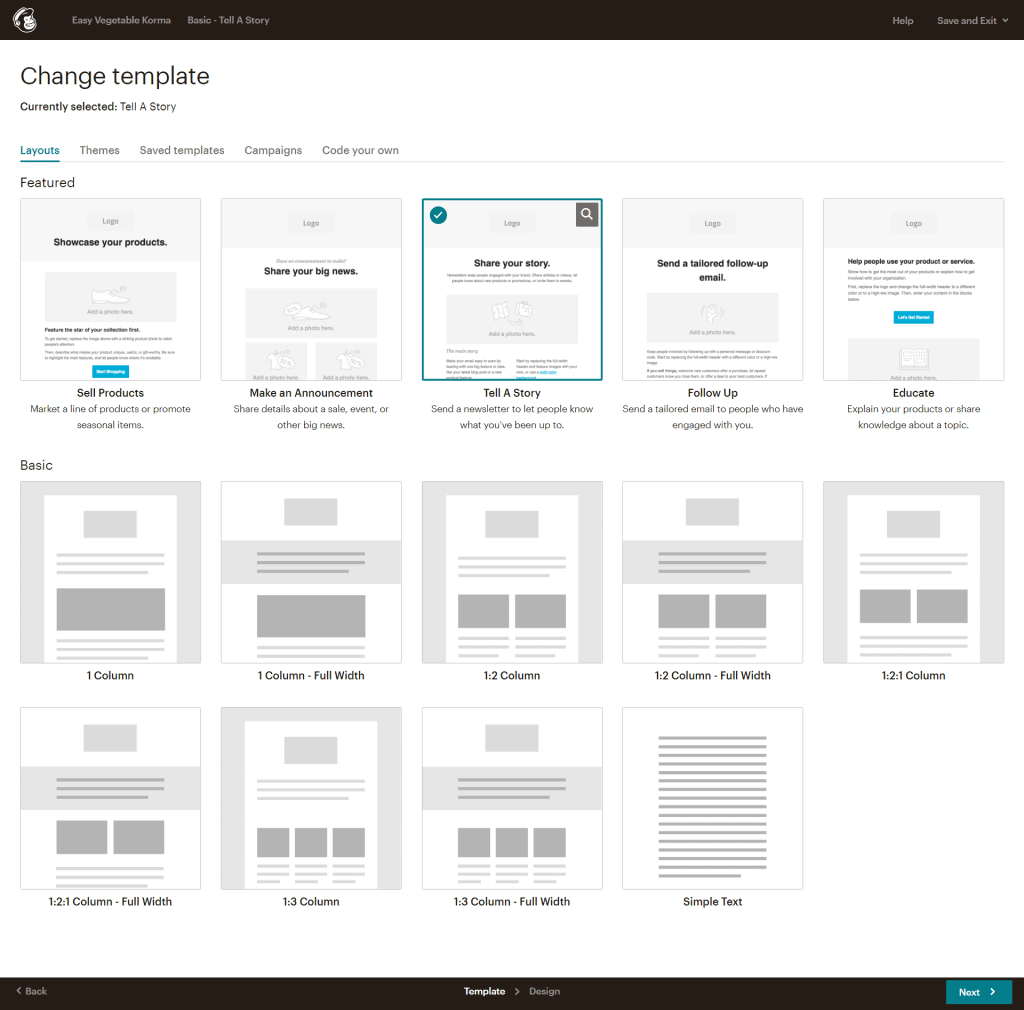Image resolution: width=1024 pixels, height=1010 pixels.
Task: Click the Featured section heading
Action: pyautogui.click(x=47, y=183)
